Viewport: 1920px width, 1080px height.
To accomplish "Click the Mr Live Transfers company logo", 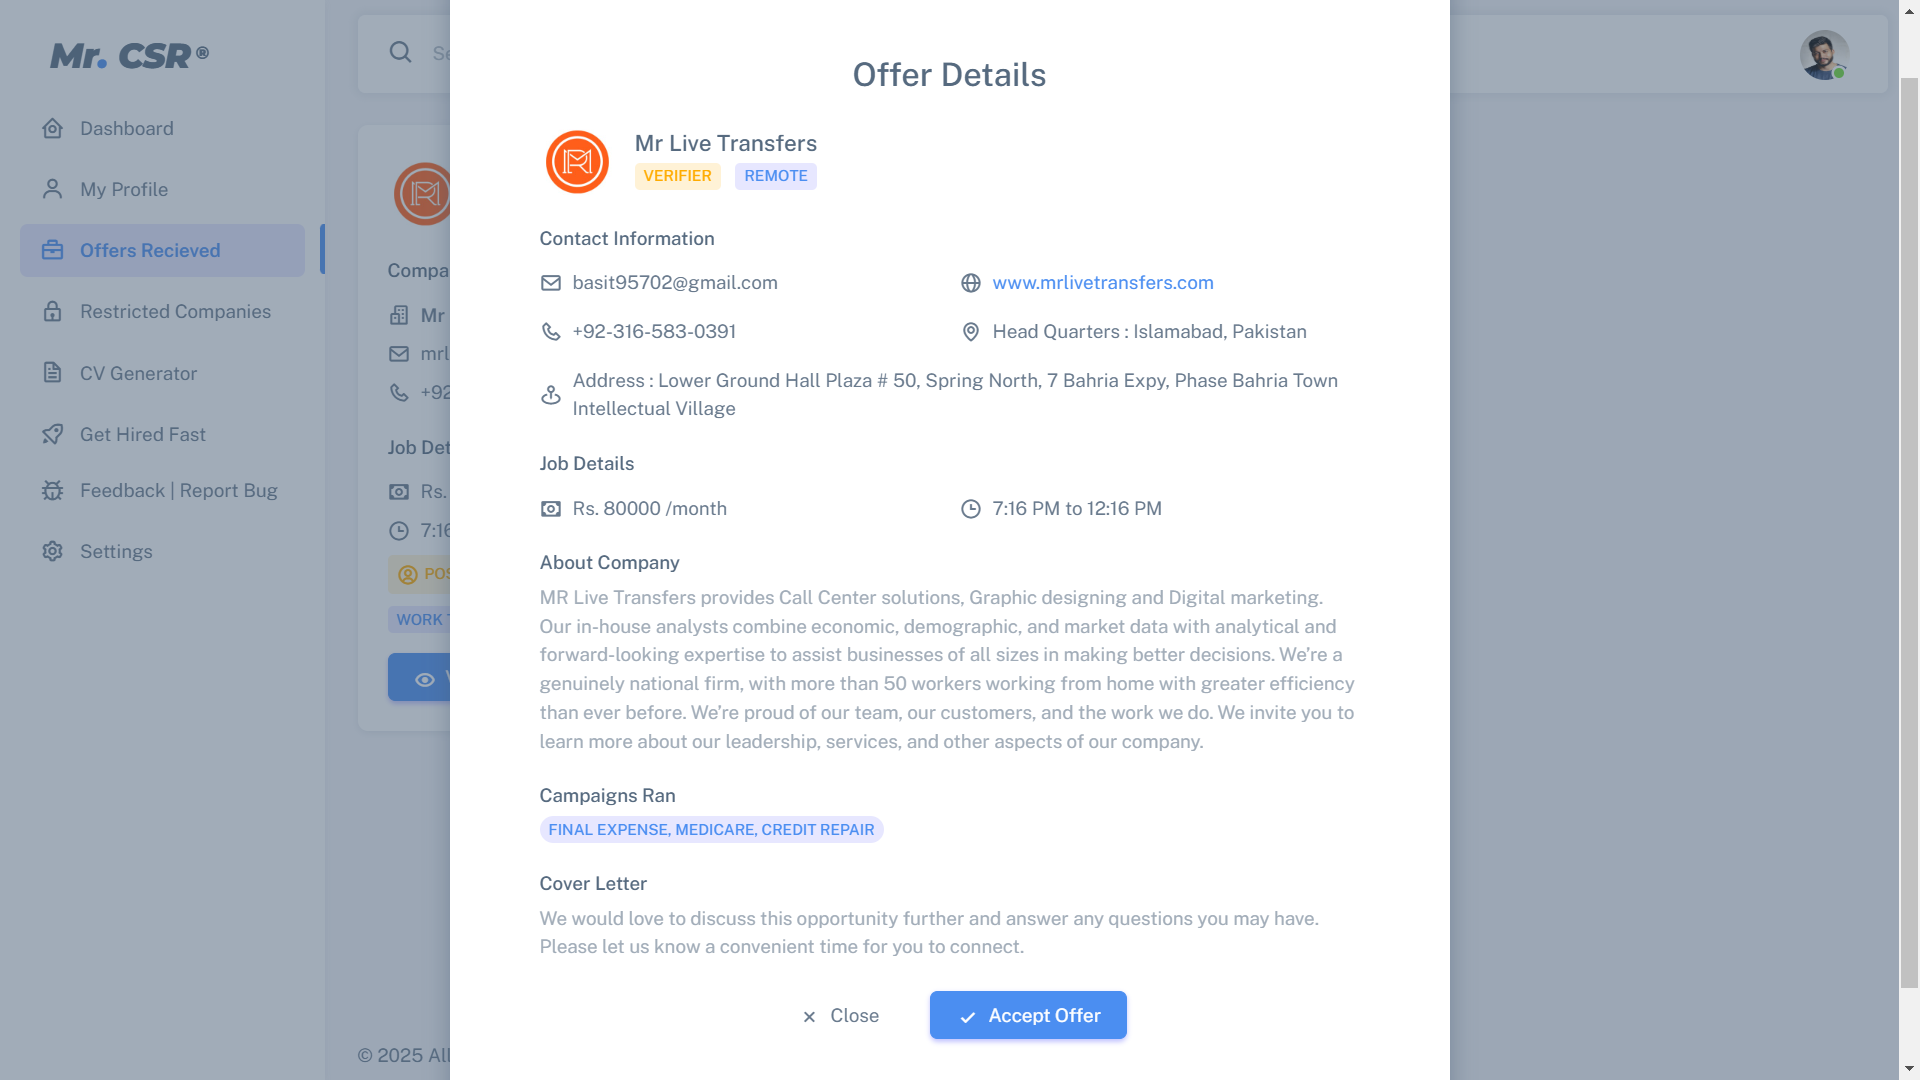I will 577,162.
